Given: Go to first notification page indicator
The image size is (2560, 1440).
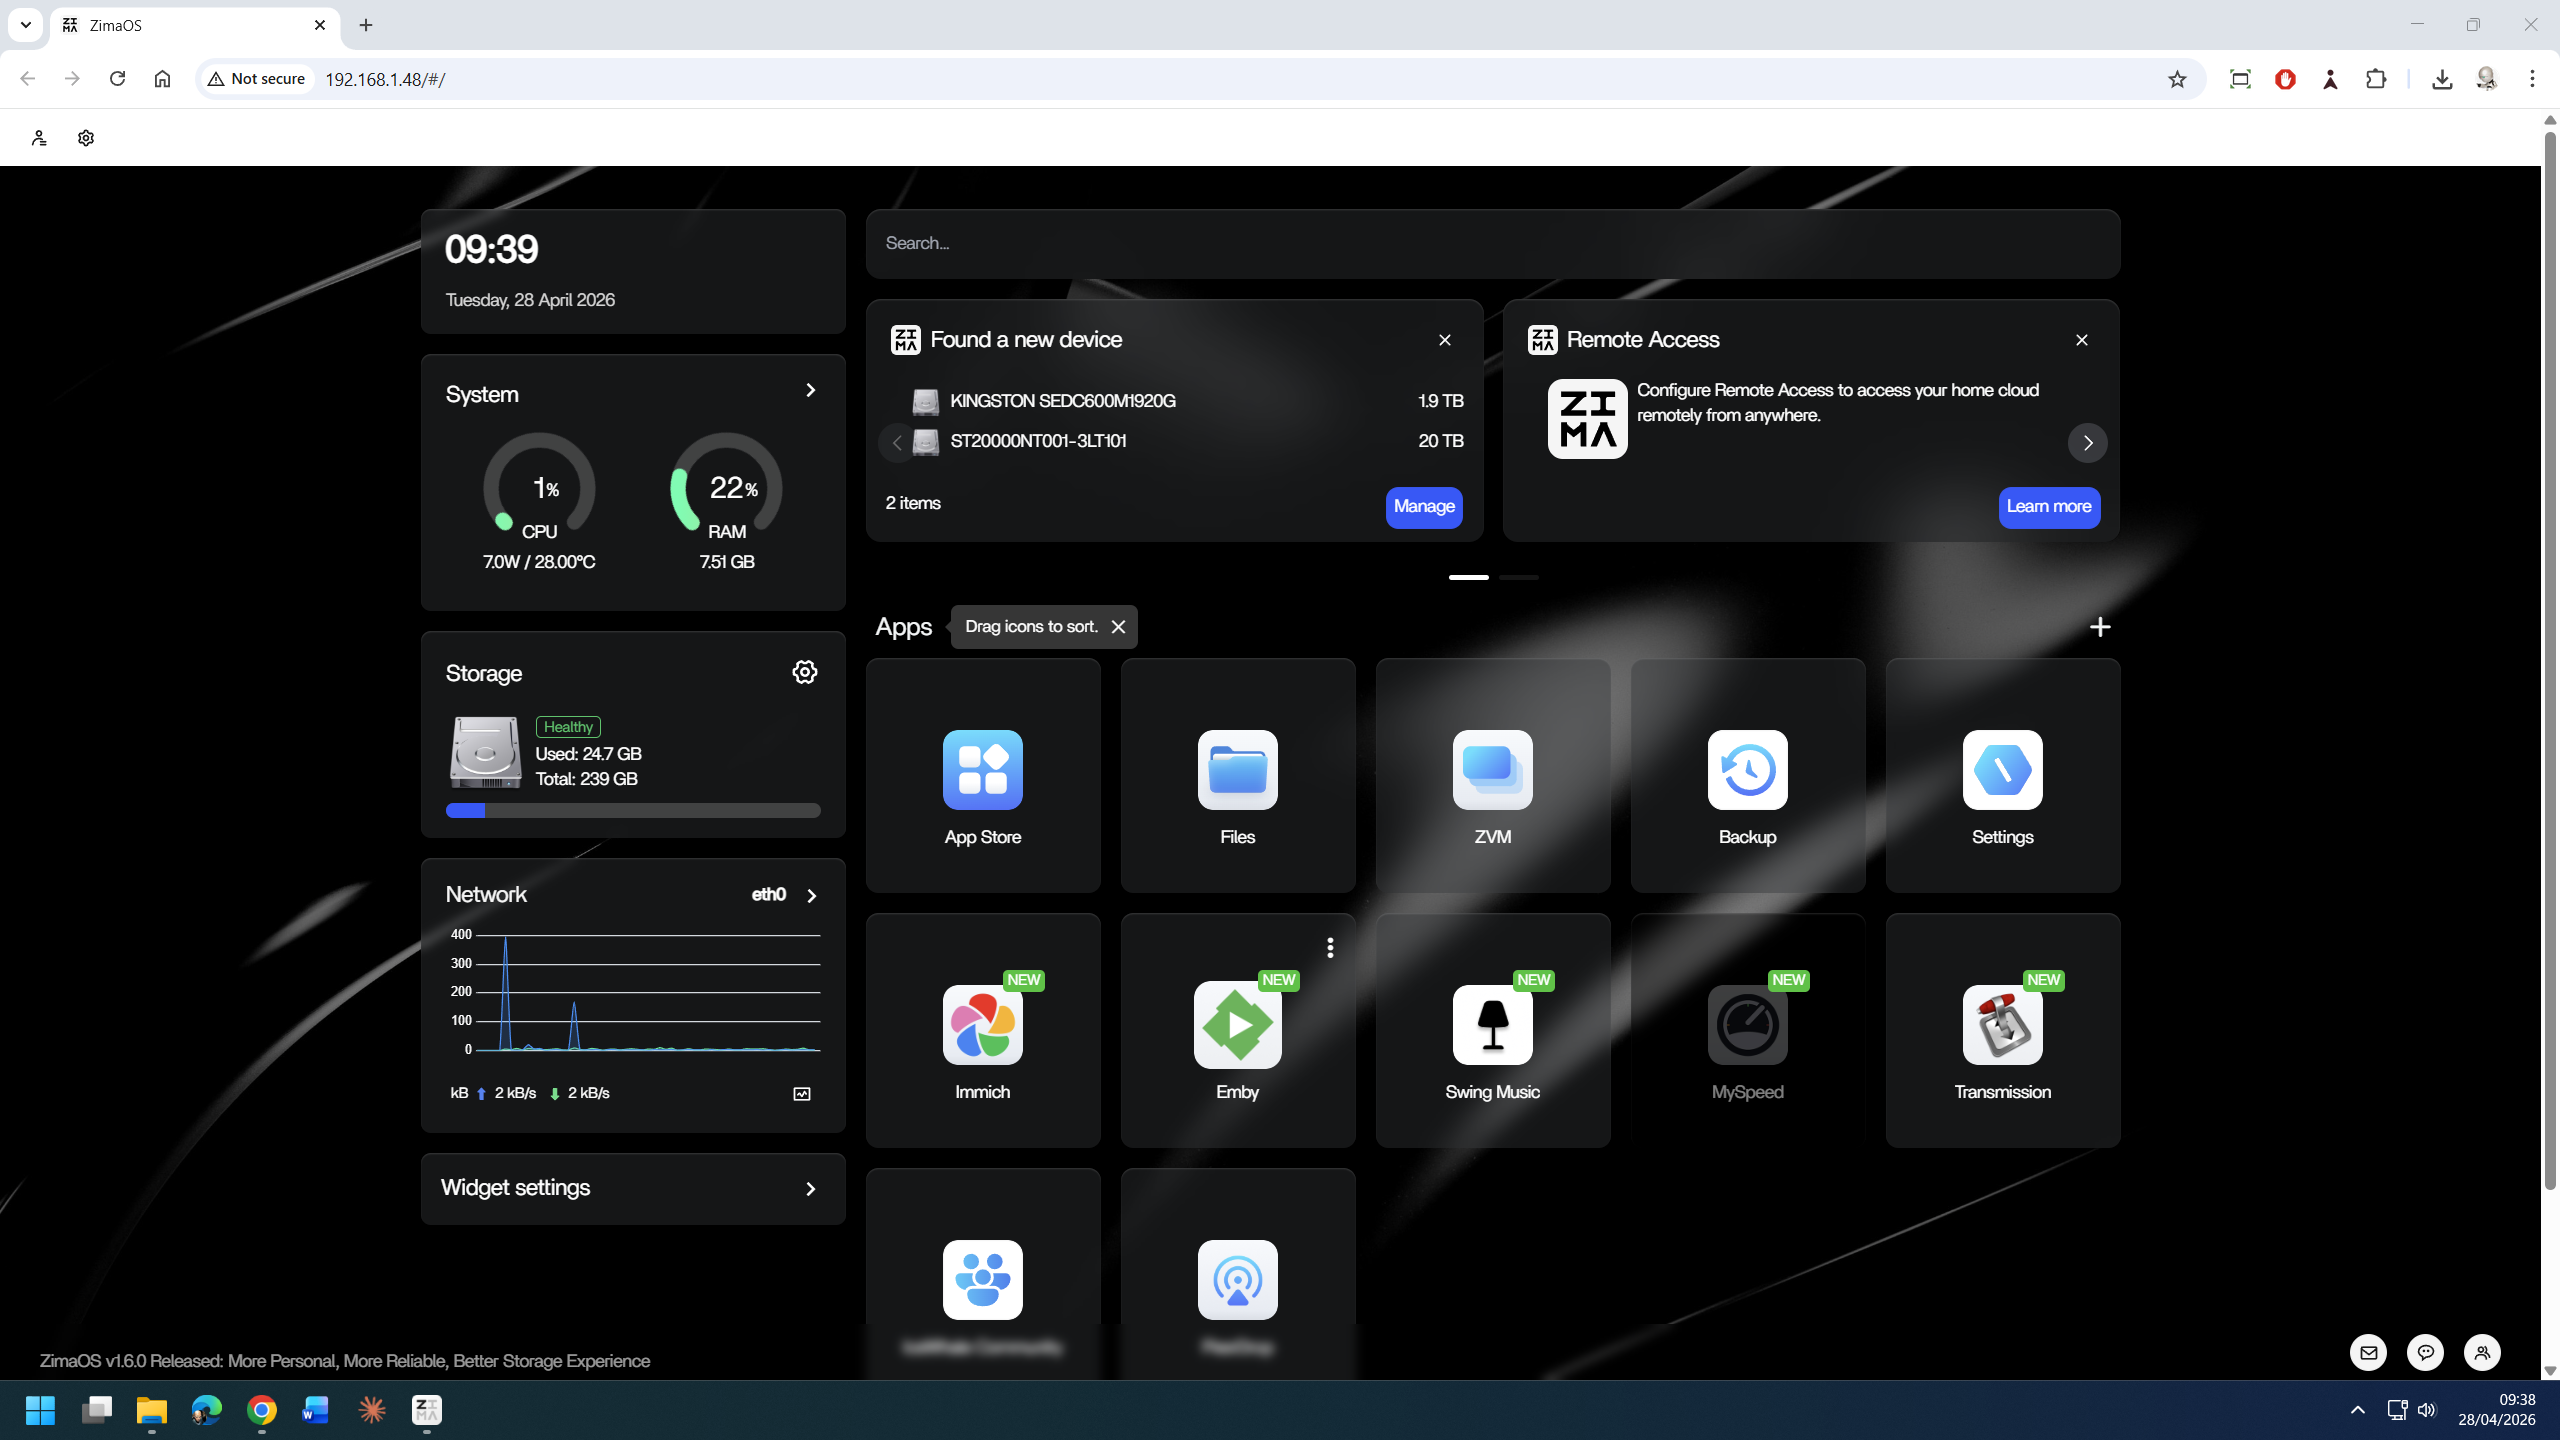Looking at the screenshot, I should click(x=1468, y=577).
